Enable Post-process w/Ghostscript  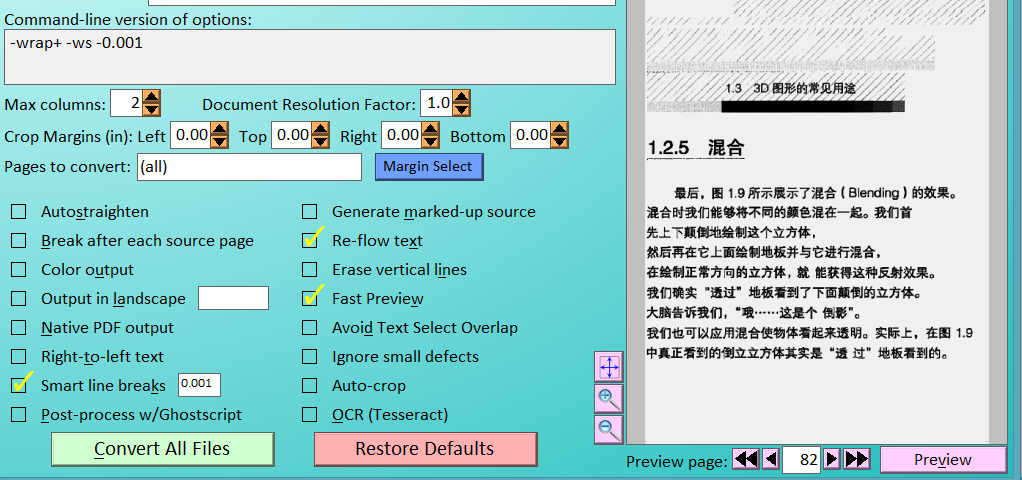click(x=19, y=415)
